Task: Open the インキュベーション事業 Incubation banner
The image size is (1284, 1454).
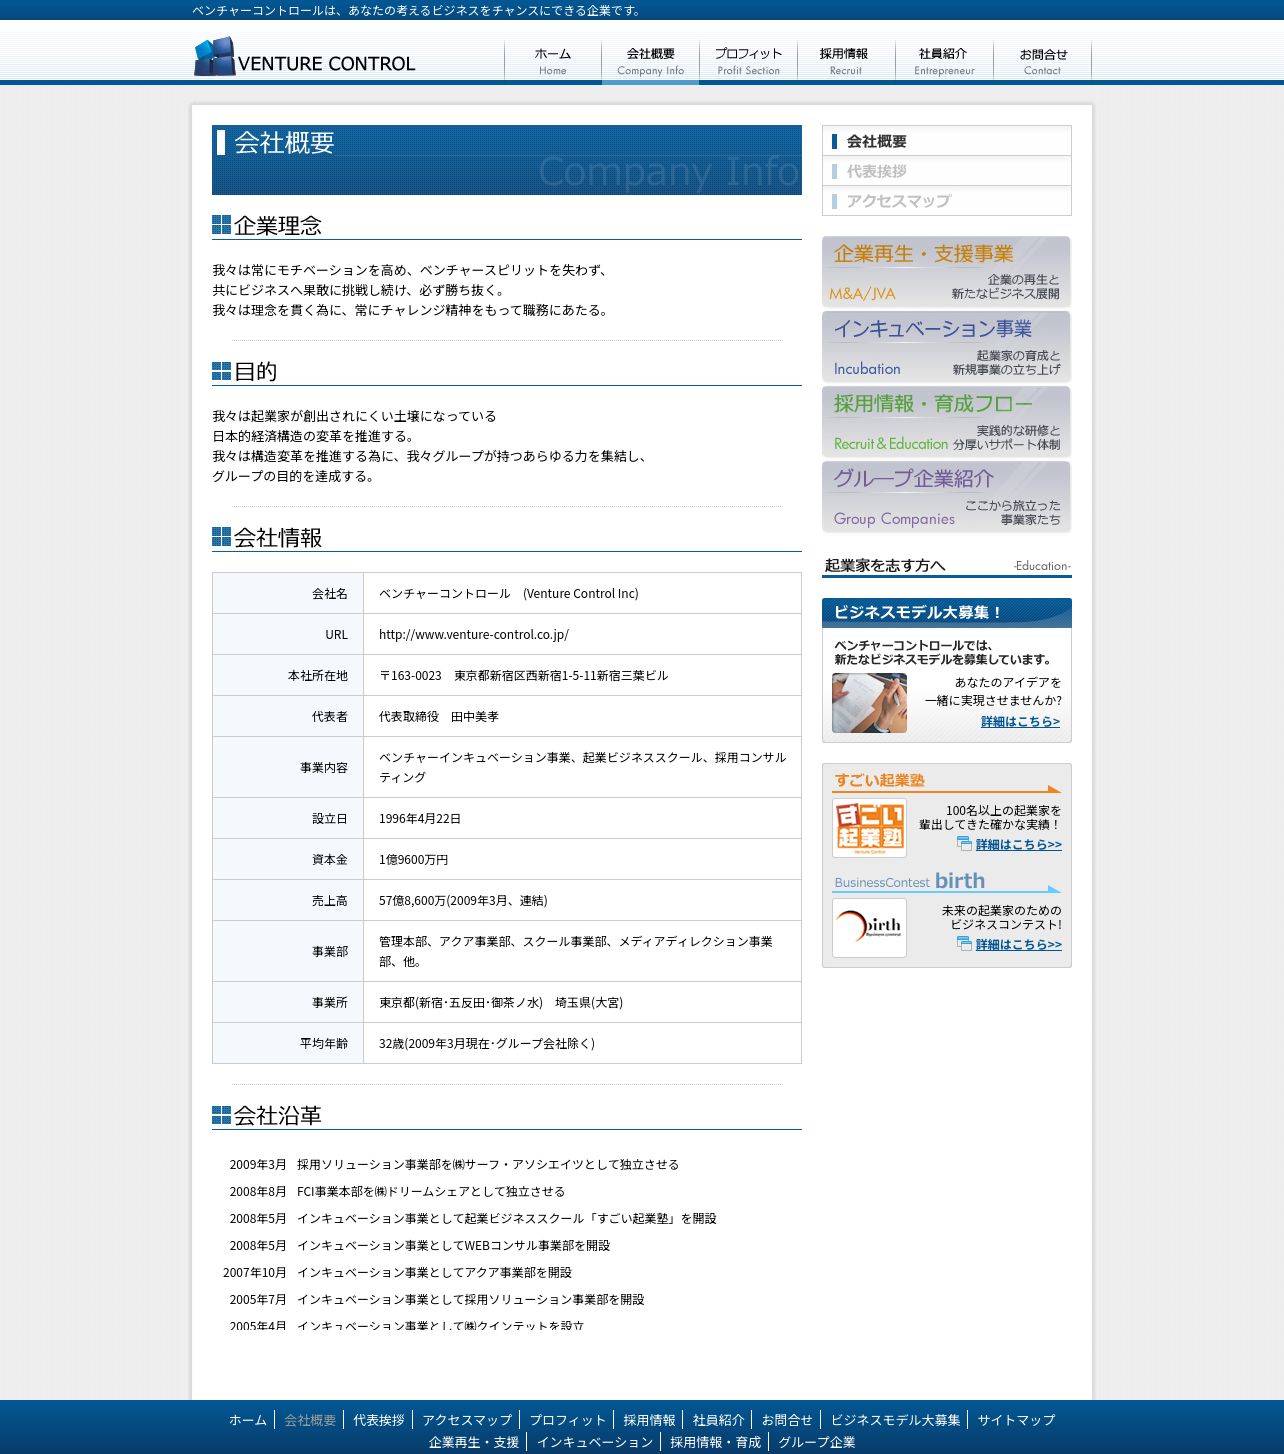Action: click(x=946, y=347)
